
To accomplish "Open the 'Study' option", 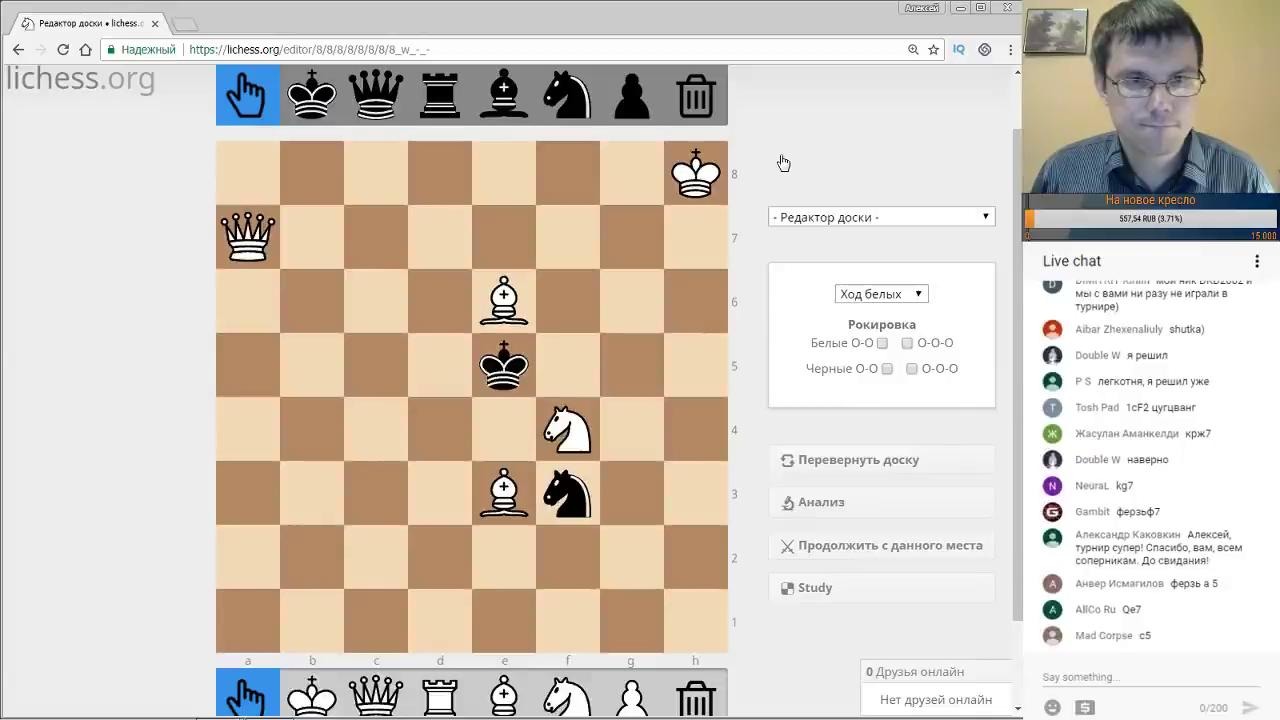I will [x=814, y=588].
